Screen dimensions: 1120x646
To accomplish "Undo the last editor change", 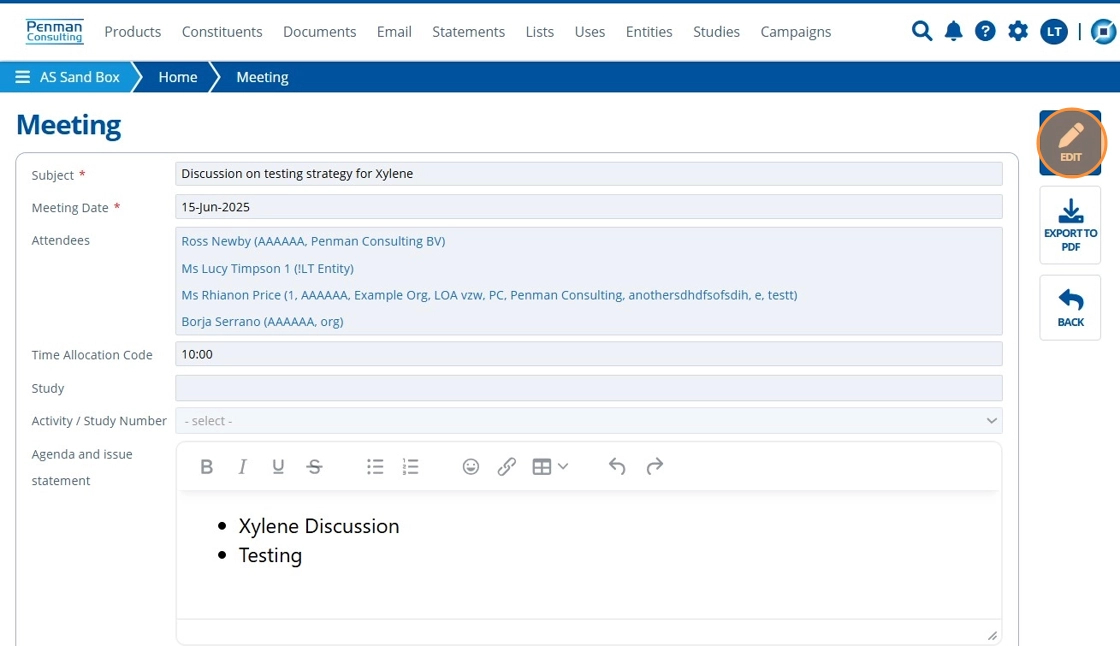I will pos(617,467).
